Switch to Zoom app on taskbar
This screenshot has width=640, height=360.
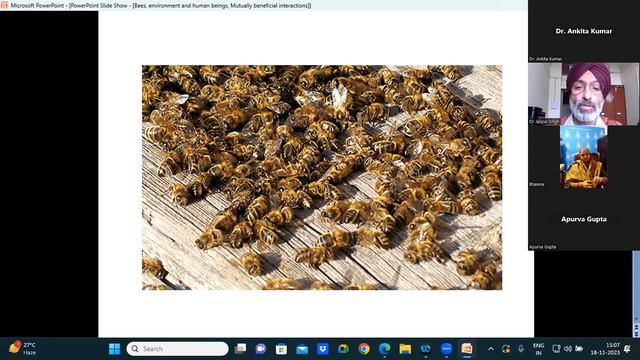pos(447,349)
